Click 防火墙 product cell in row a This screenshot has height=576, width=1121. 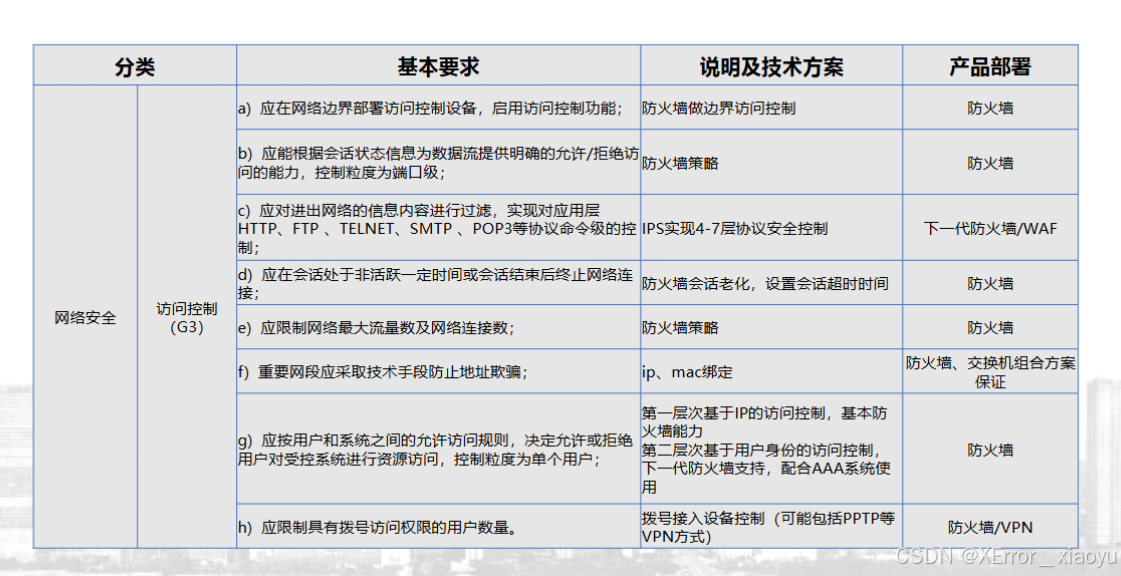pyautogui.click(x=990, y=108)
